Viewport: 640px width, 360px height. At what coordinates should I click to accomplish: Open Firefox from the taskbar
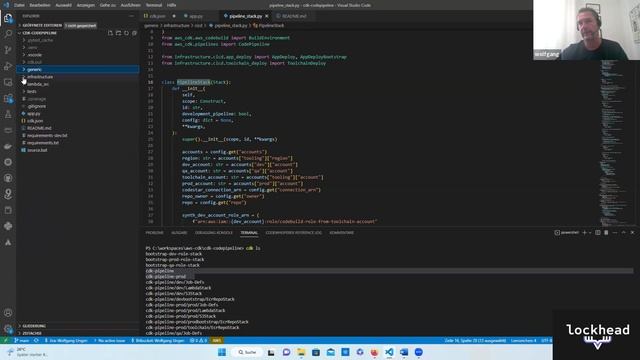click(x=374, y=352)
